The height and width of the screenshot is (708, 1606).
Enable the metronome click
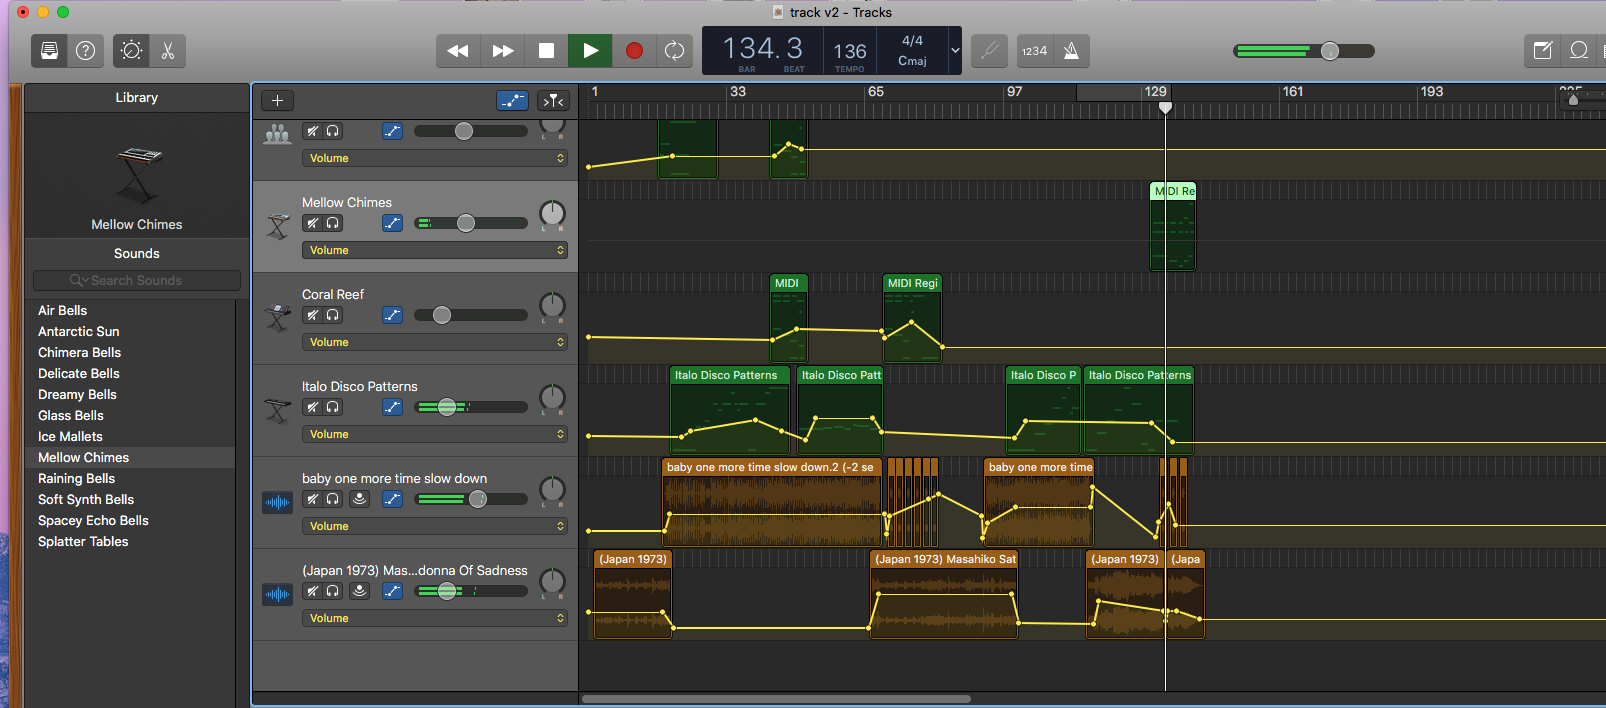[x=1071, y=51]
